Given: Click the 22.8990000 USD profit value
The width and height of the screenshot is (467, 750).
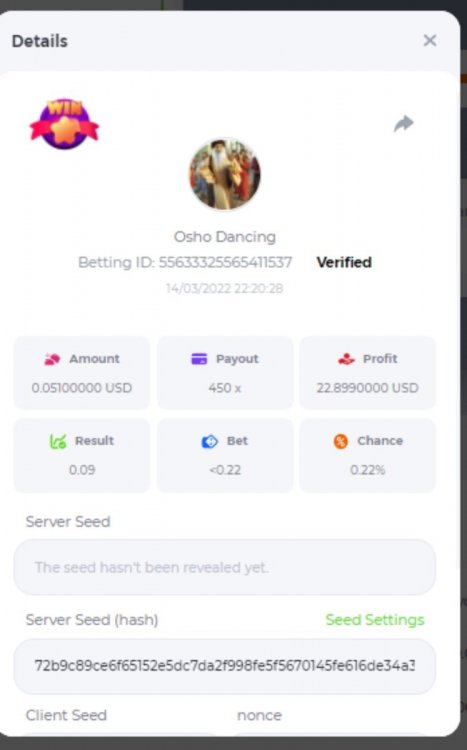Looking at the screenshot, I should 367,387.
